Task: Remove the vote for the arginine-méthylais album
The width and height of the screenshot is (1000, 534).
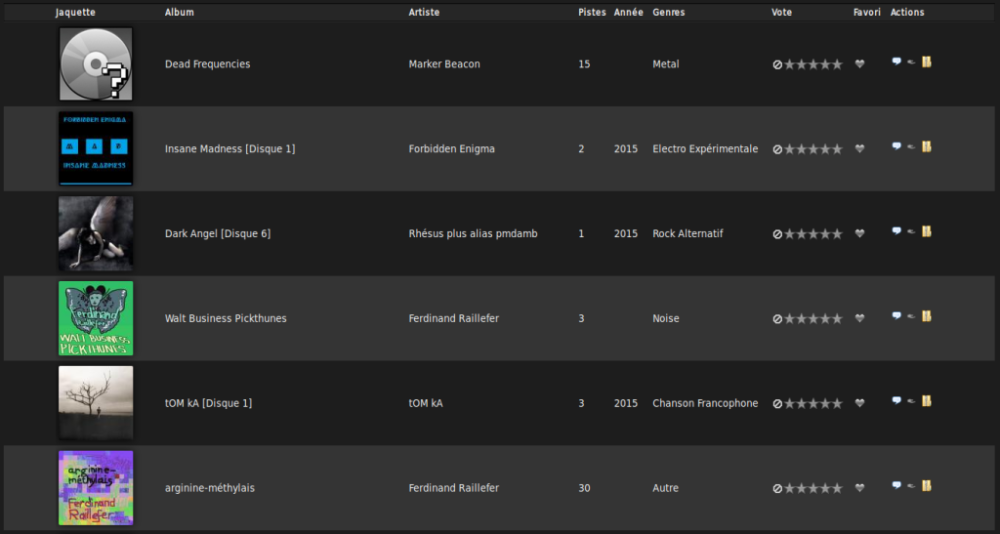Action: coord(777,489)
